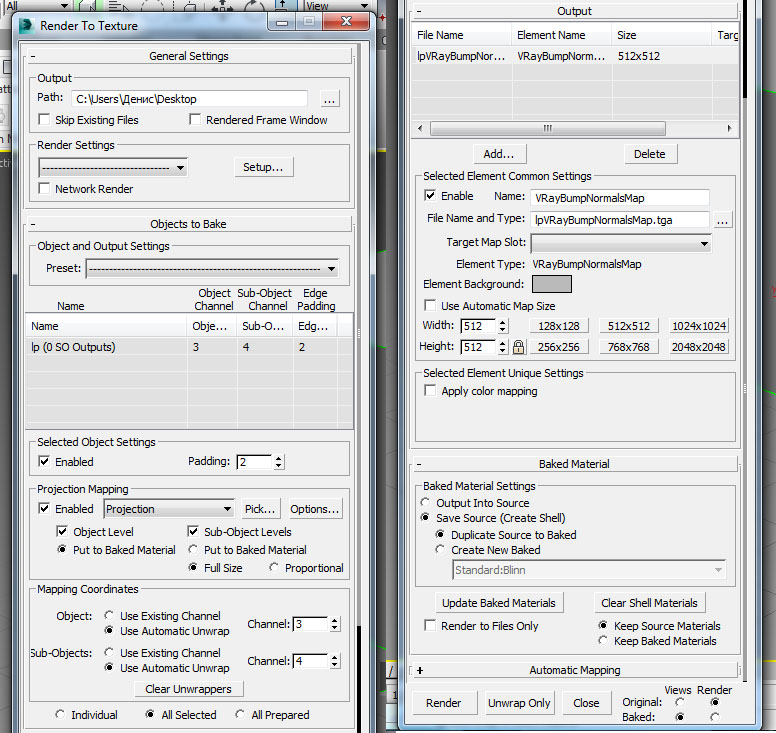Toggle the width/height lock icon
This screenshot has height=733, width=776.
click(x=519, y=347)
